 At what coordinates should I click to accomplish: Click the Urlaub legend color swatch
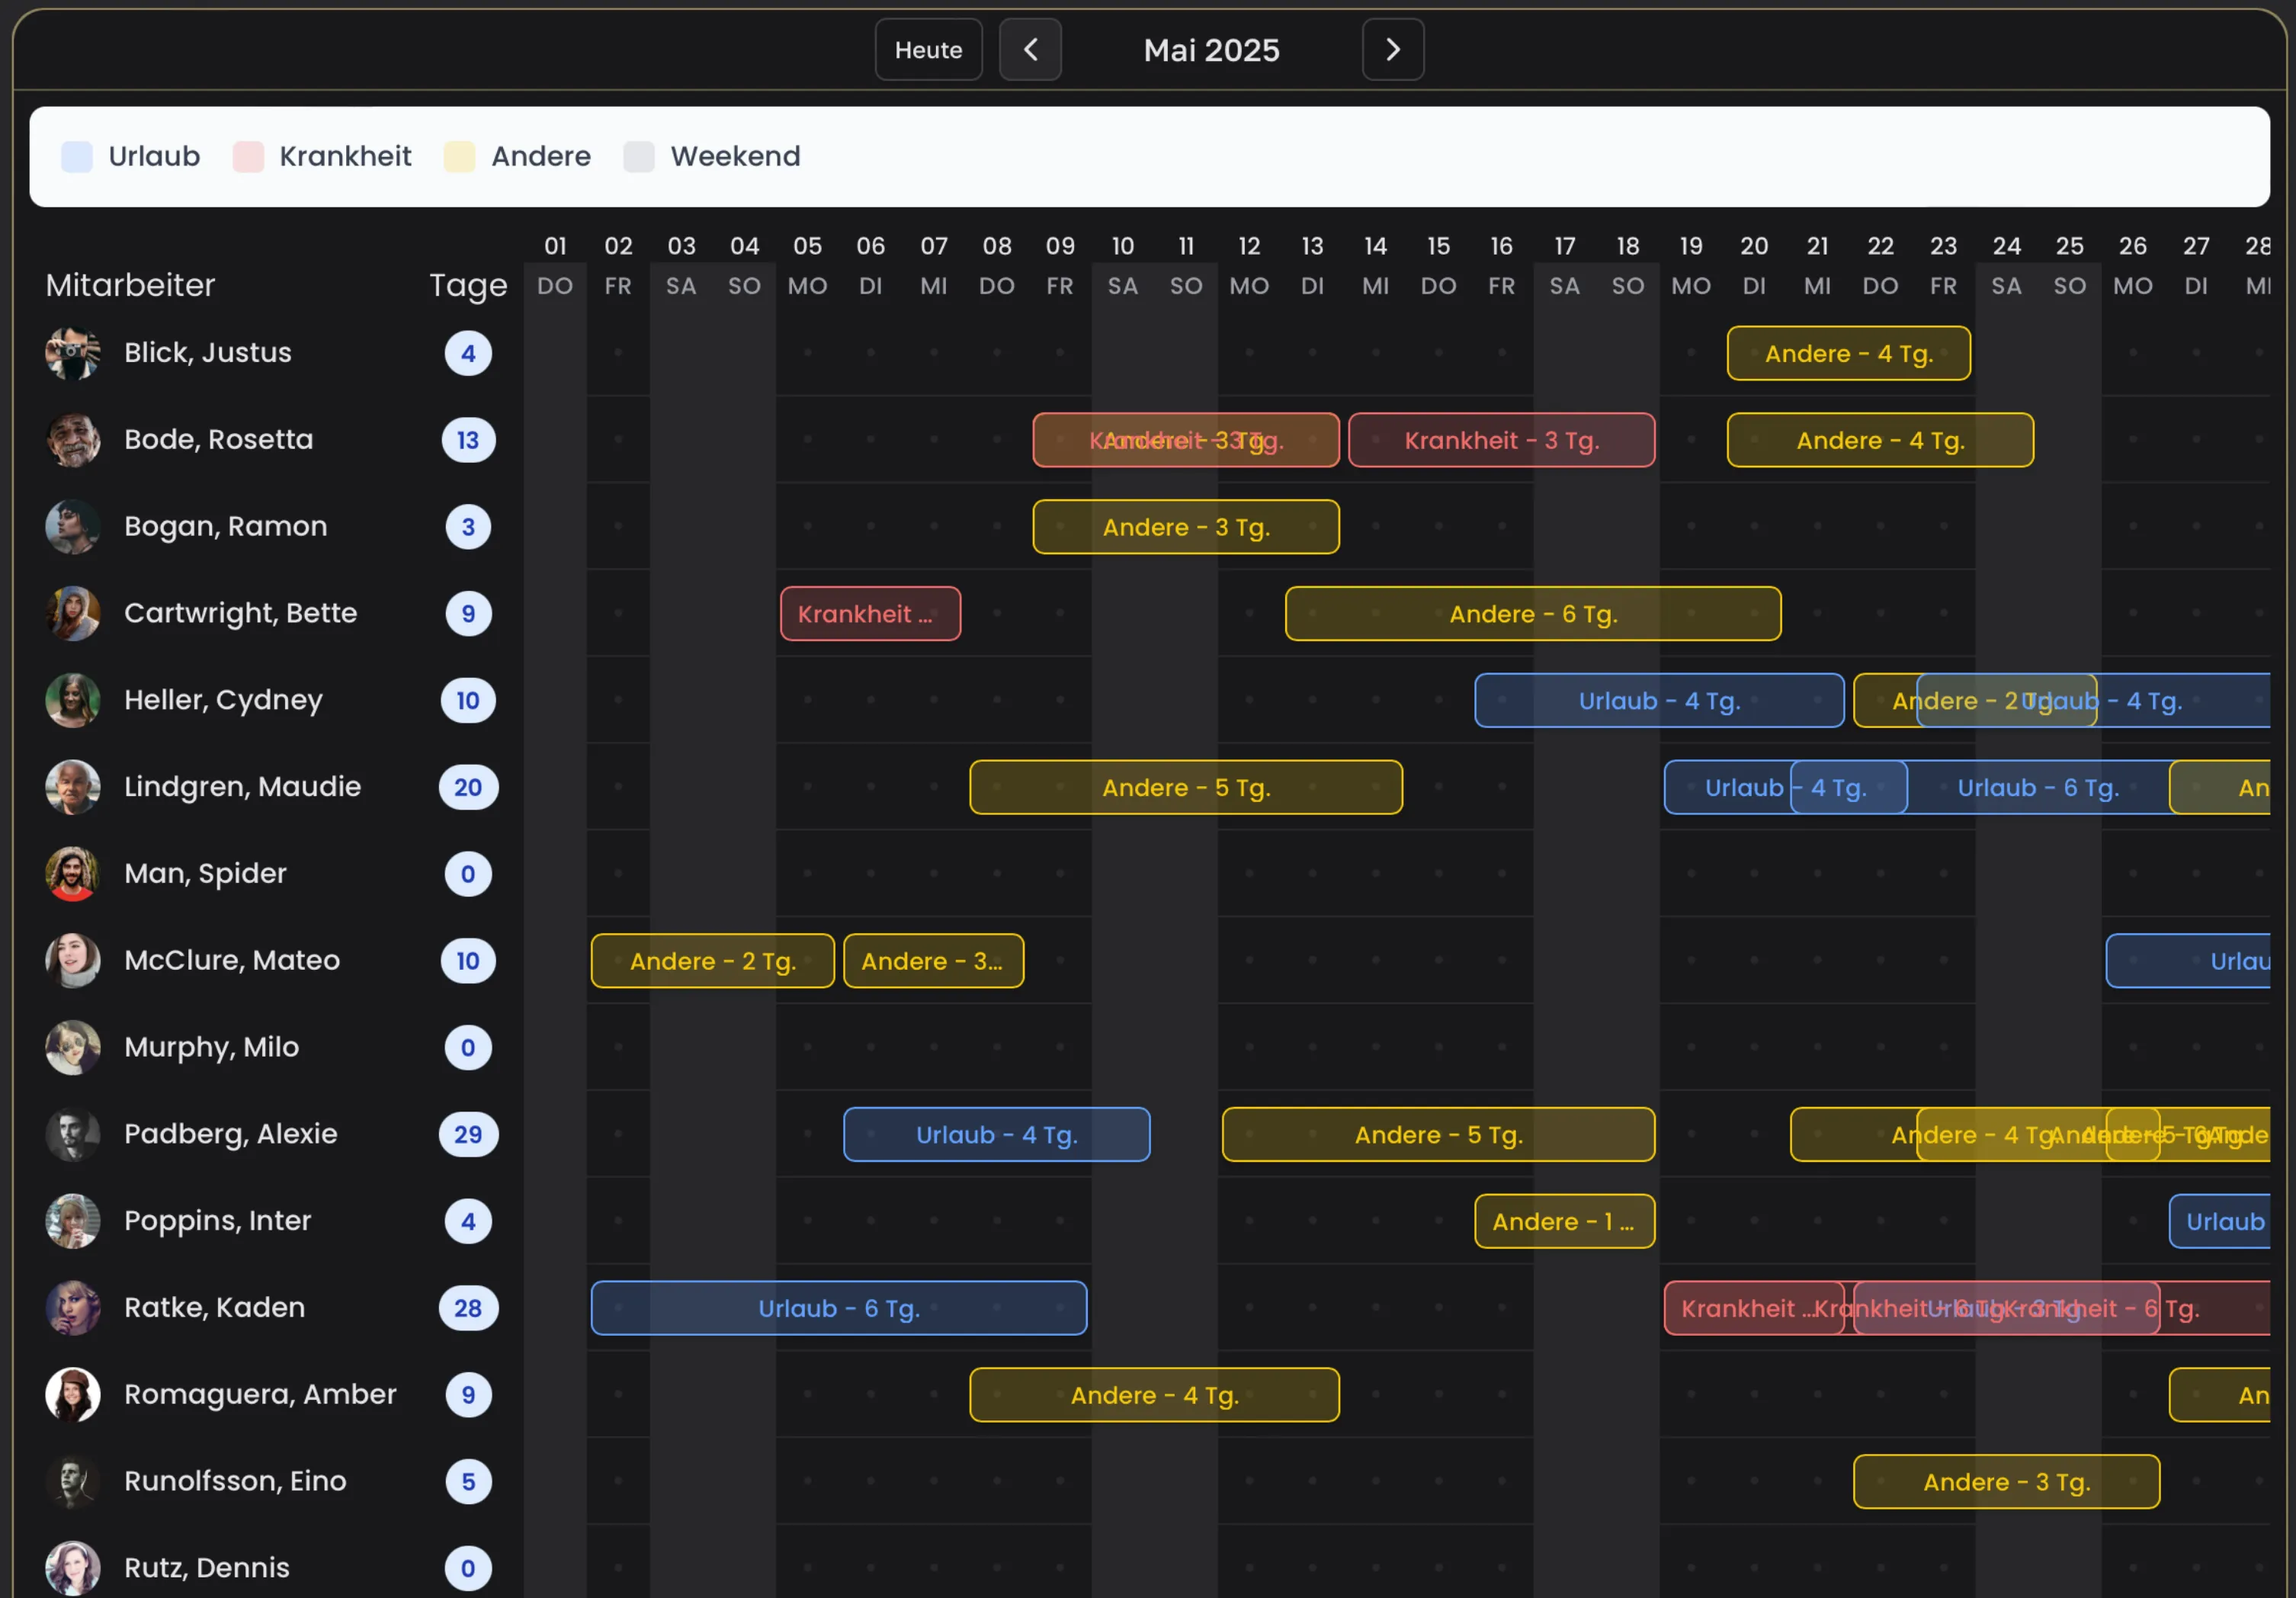[77, 157]
